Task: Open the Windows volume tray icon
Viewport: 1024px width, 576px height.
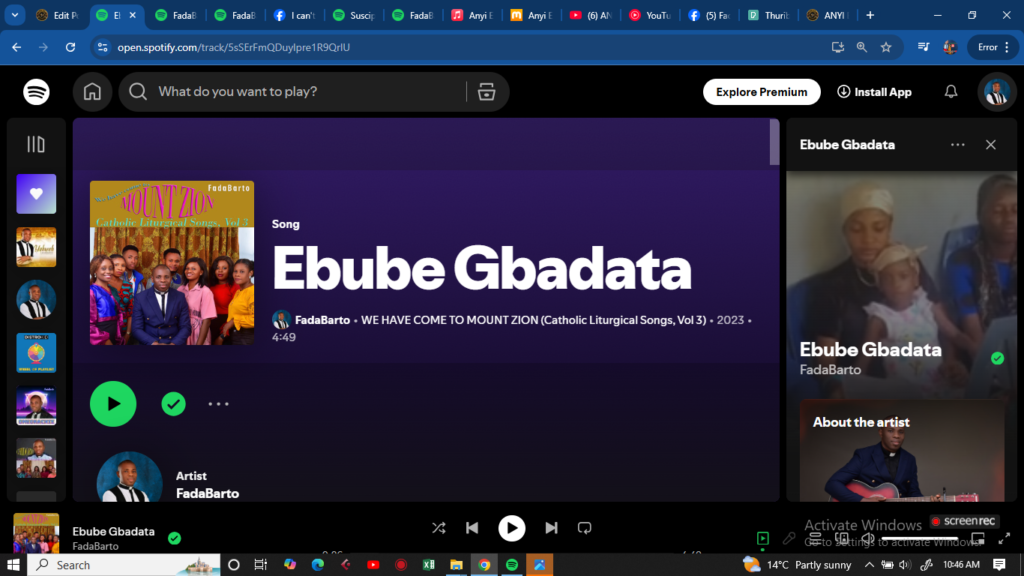Action: click(905, 565)
